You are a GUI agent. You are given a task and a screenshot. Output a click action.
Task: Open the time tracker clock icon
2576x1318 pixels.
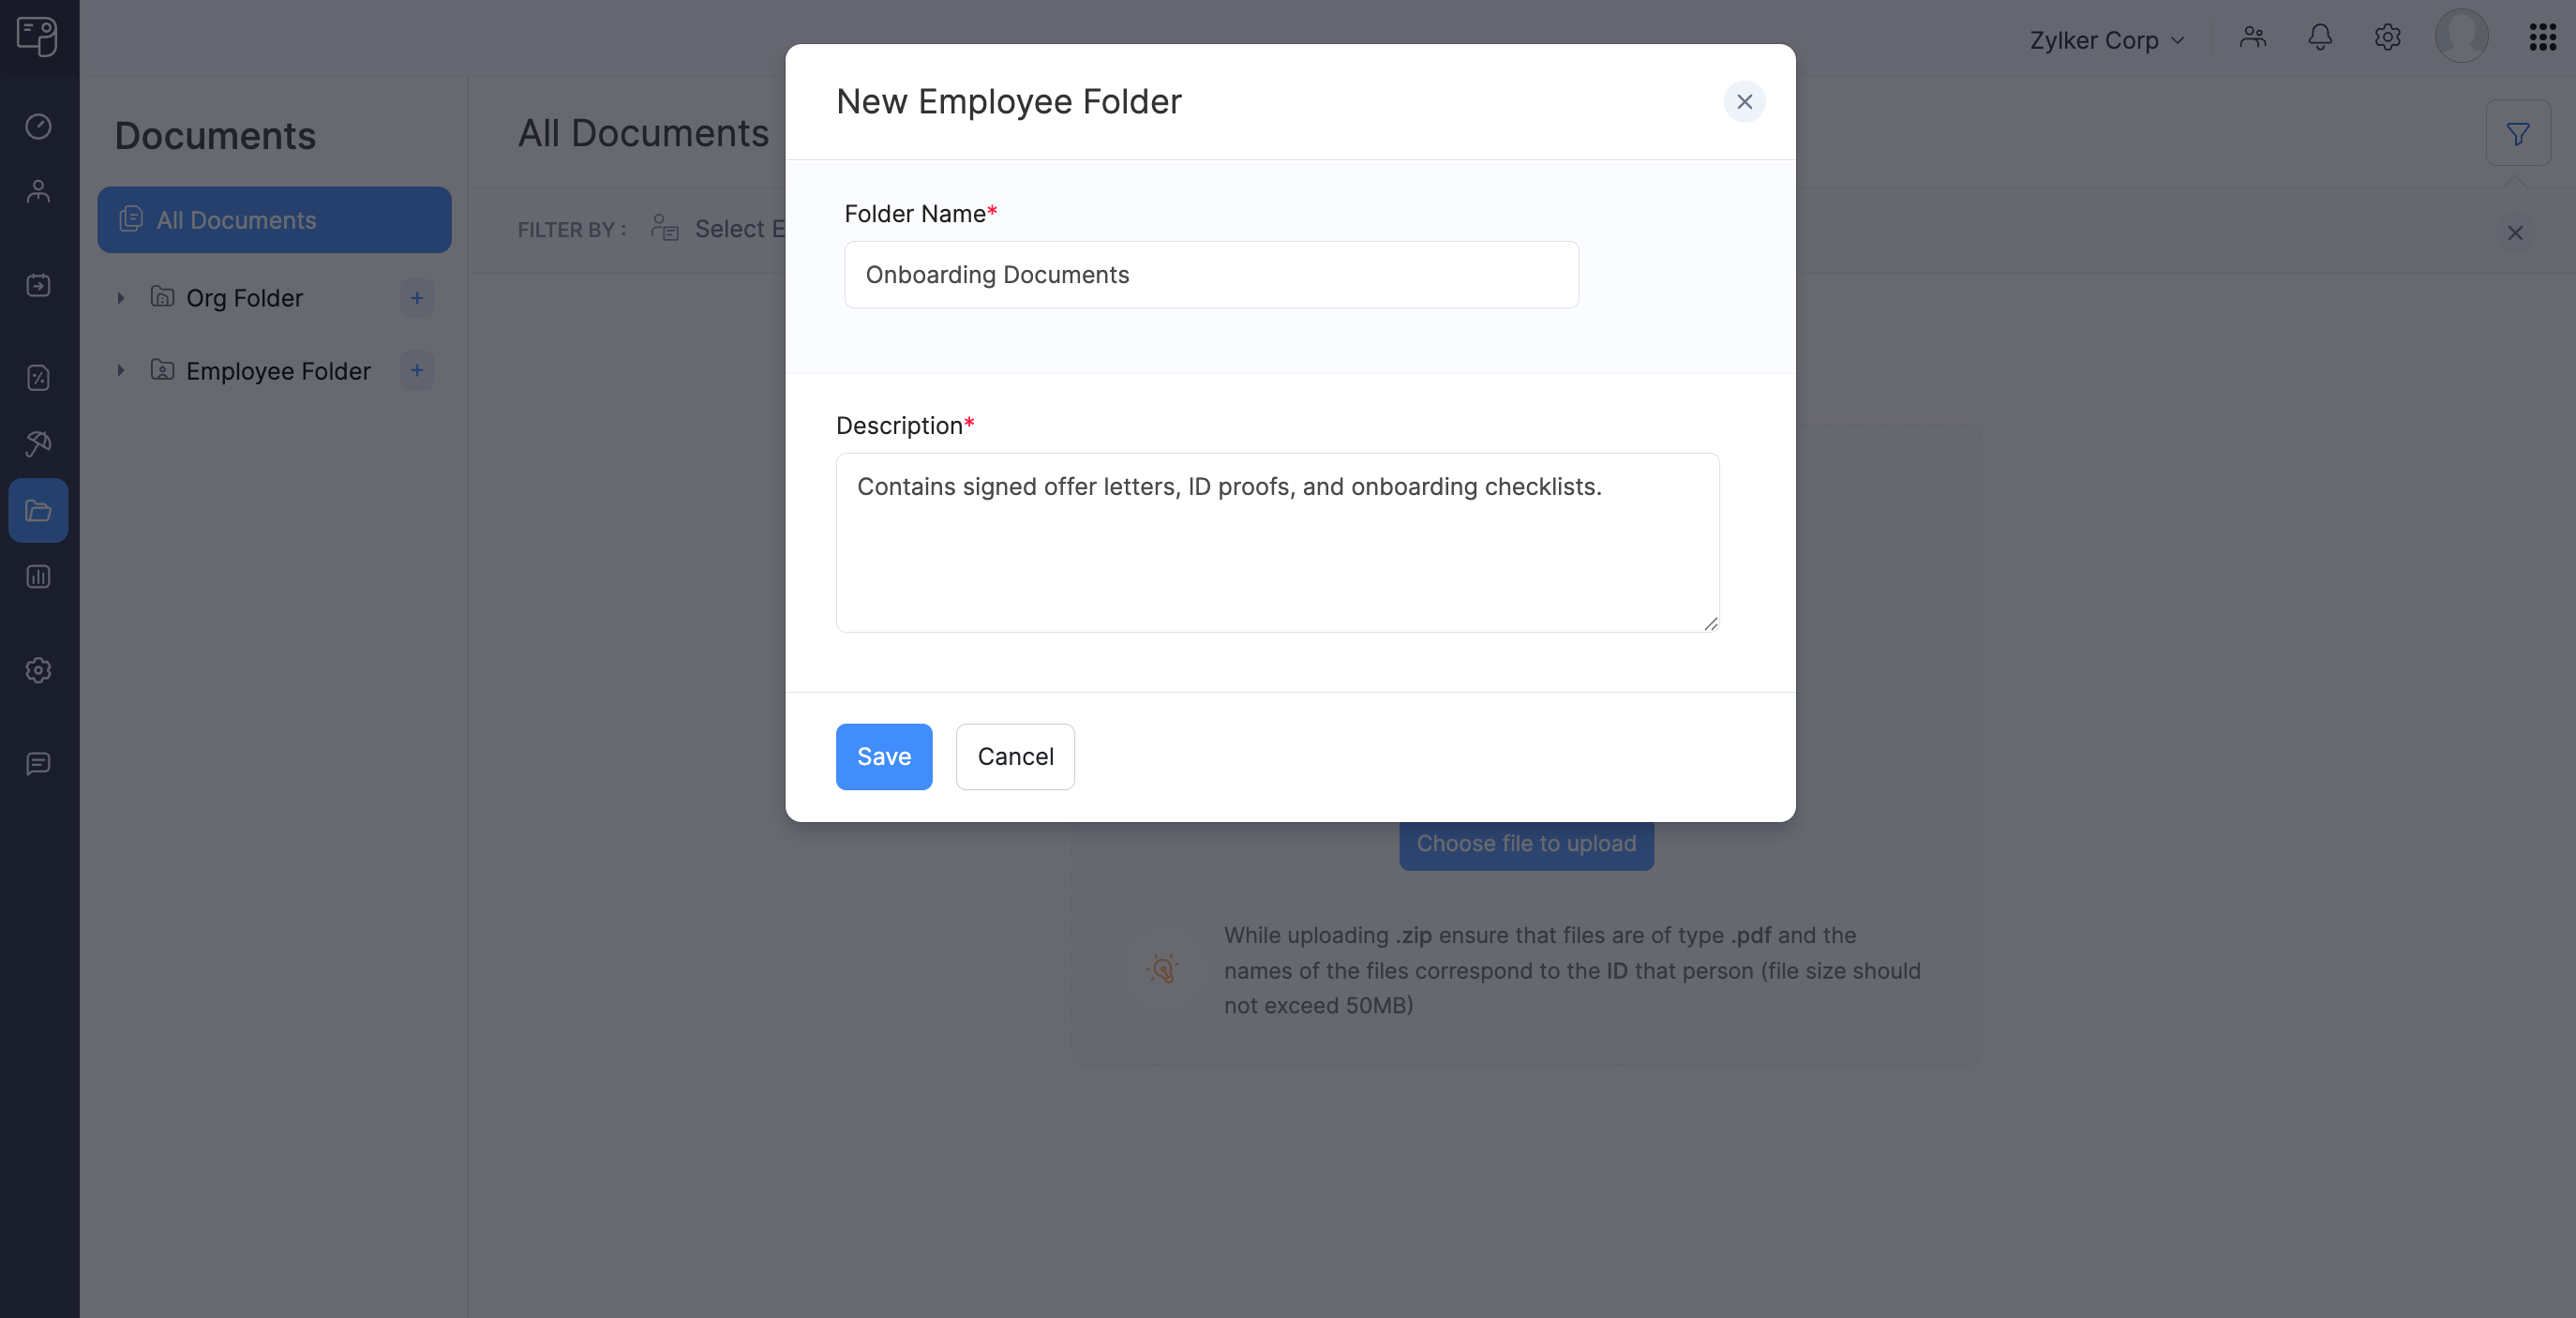click(x=38, y=127)
